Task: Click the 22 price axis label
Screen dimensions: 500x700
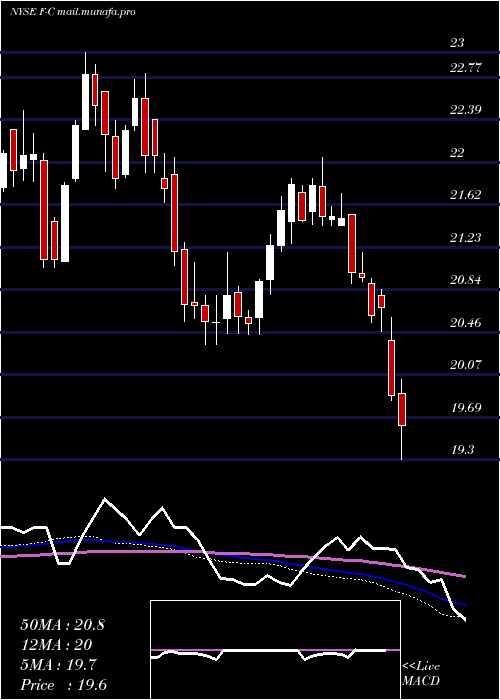Action: click(457, 153)
